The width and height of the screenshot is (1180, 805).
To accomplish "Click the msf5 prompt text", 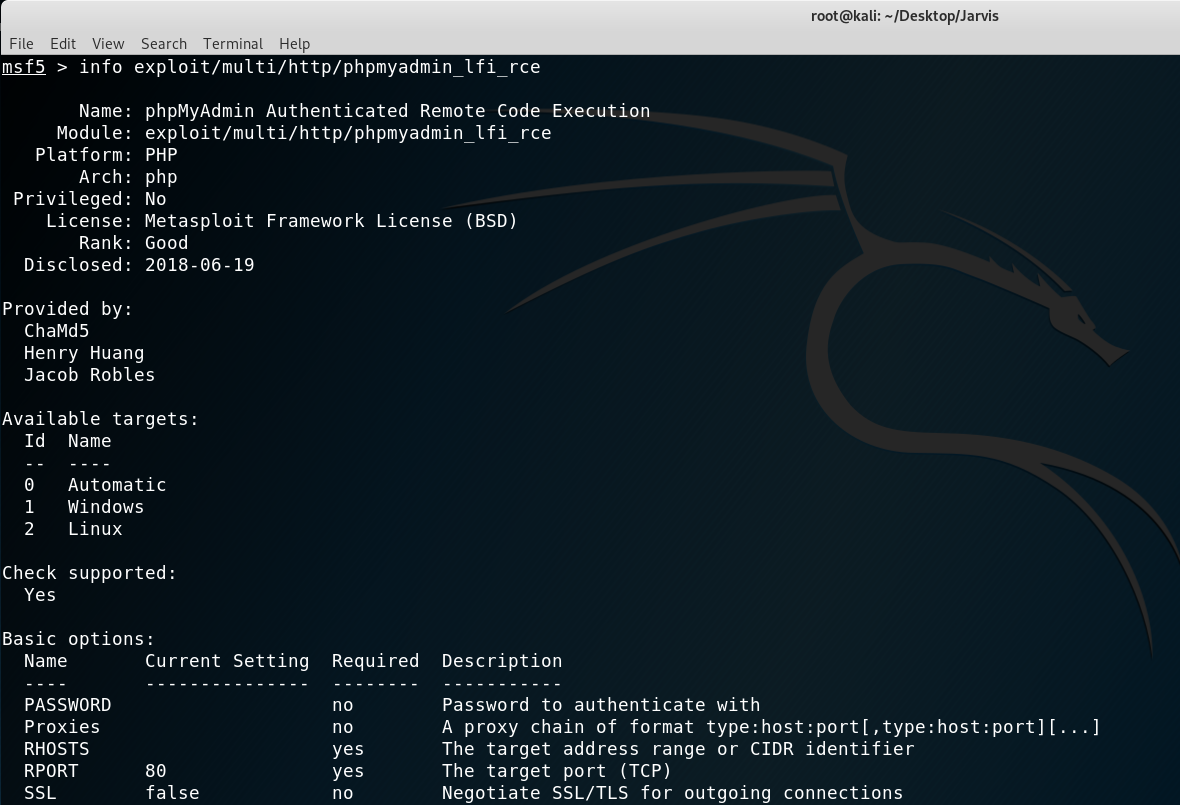I will pyautogui.click(x=23, y=67).
